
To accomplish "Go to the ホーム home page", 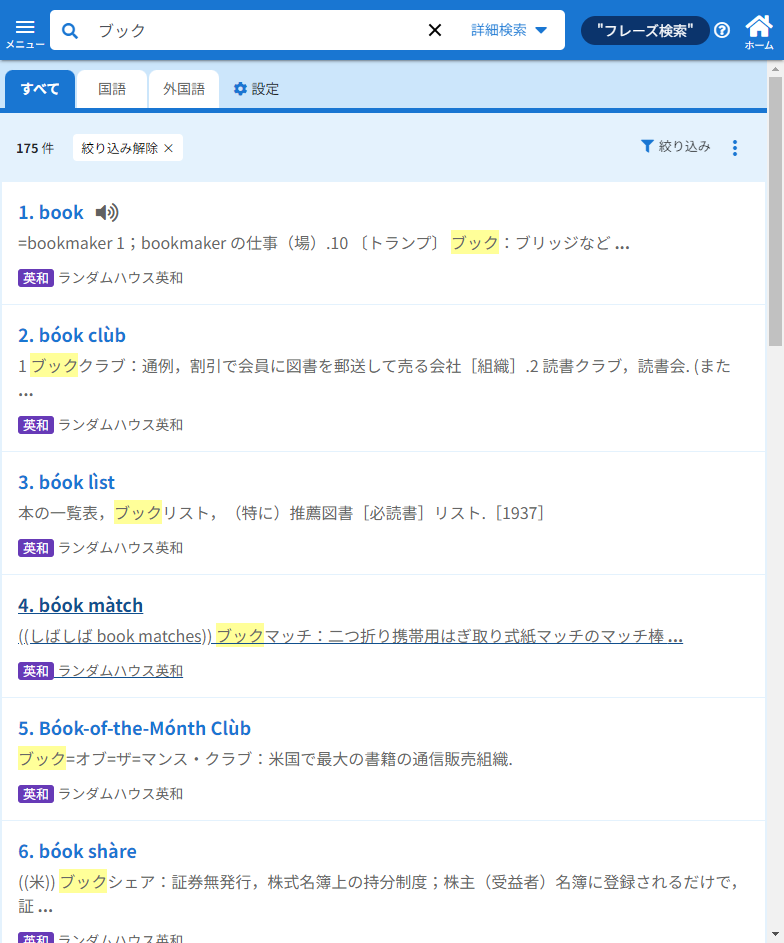I will pos(759,31).
